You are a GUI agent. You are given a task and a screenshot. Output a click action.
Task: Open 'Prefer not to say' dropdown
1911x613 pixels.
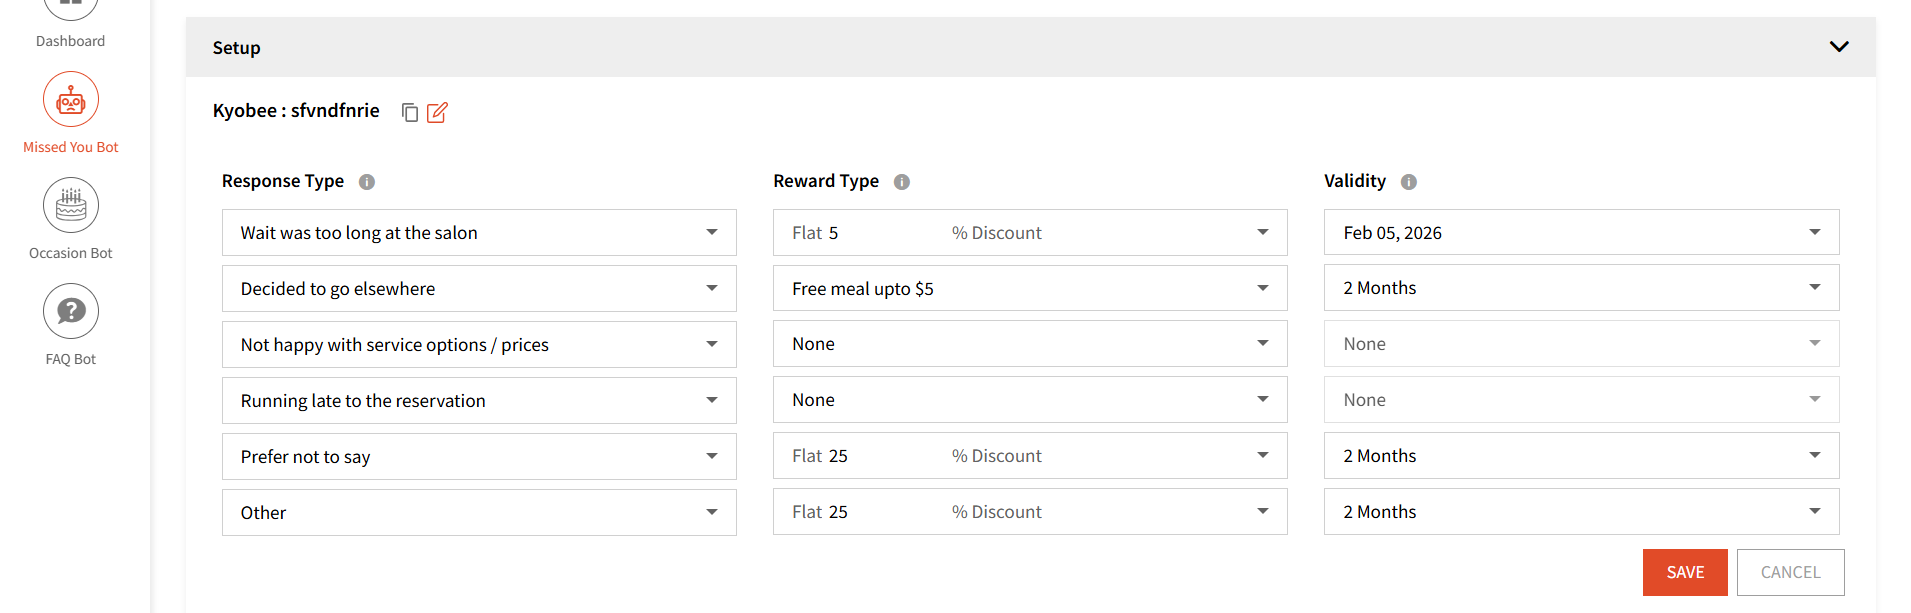[x=479, y=456]
